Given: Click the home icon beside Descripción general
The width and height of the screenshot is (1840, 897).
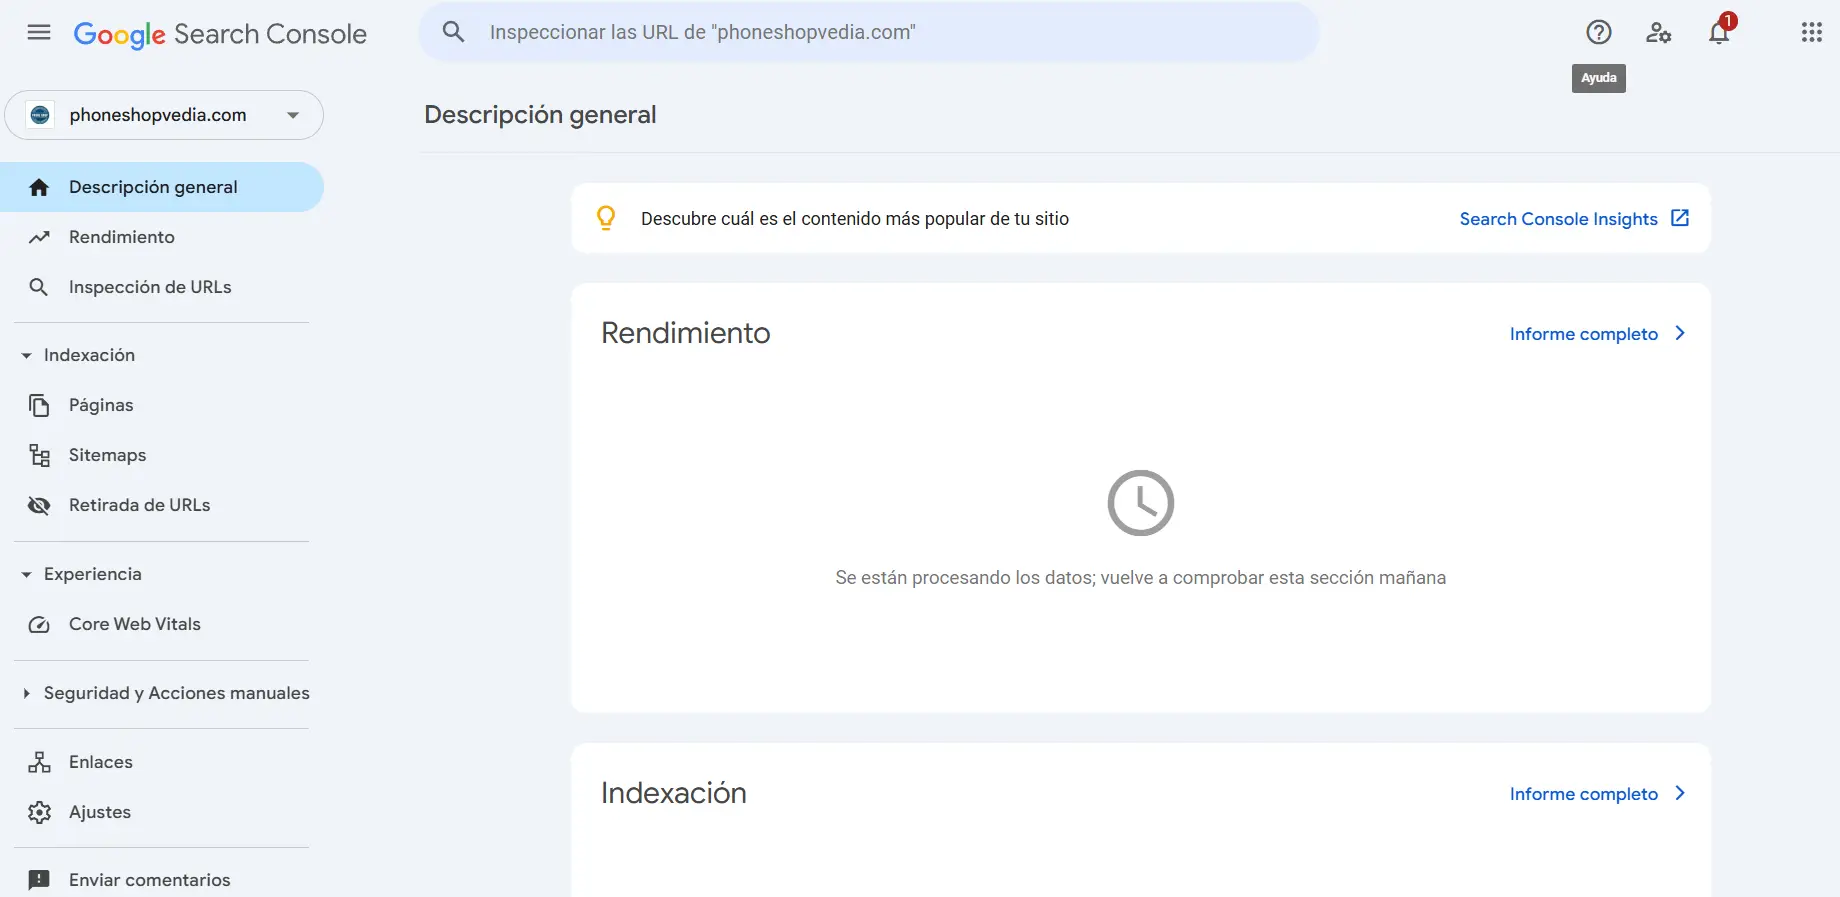Looking at the screenshot, I should pos(39,187).
